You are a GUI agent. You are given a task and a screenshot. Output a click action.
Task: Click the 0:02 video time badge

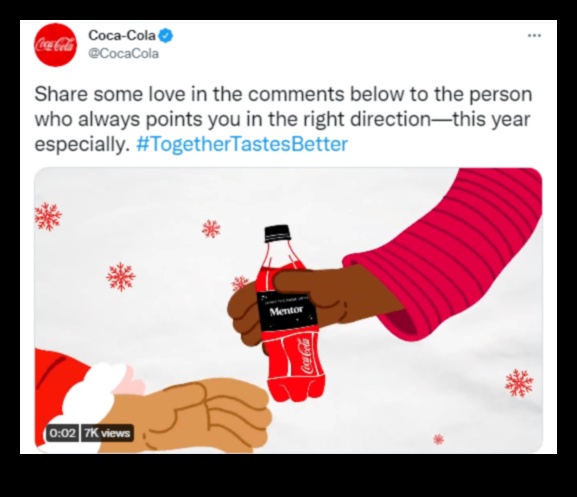[x=63, y=433]
